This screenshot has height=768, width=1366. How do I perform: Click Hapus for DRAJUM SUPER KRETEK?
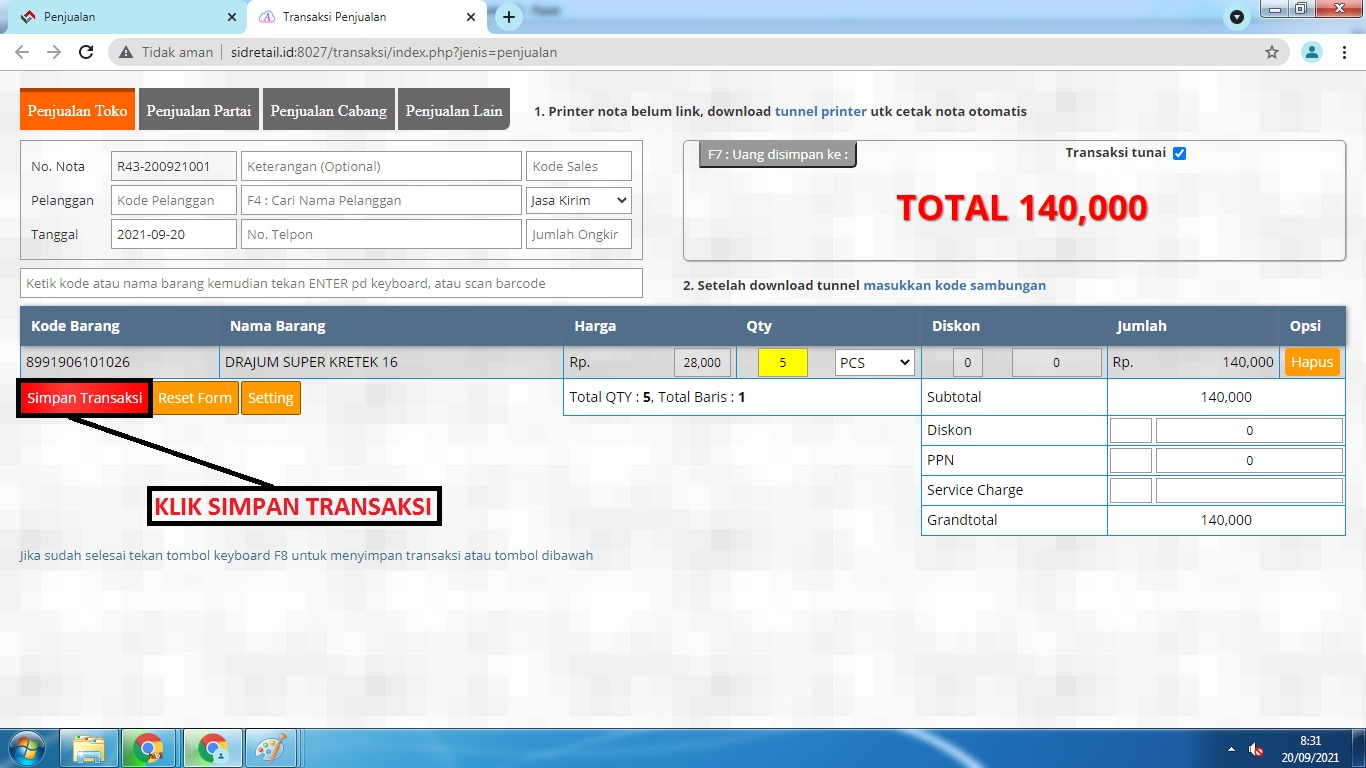point(1312,362)
